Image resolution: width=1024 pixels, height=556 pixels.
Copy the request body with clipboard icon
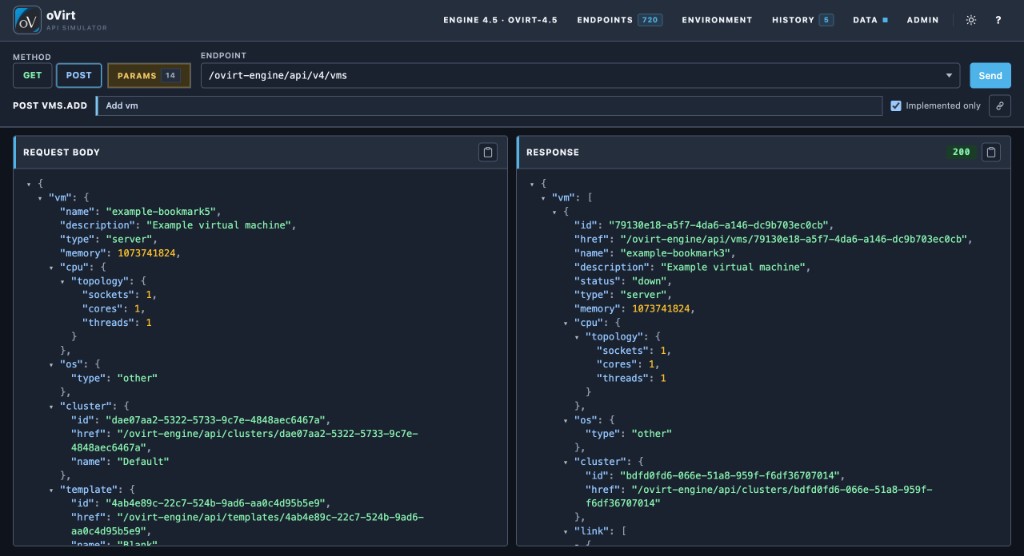coord(488,152)
